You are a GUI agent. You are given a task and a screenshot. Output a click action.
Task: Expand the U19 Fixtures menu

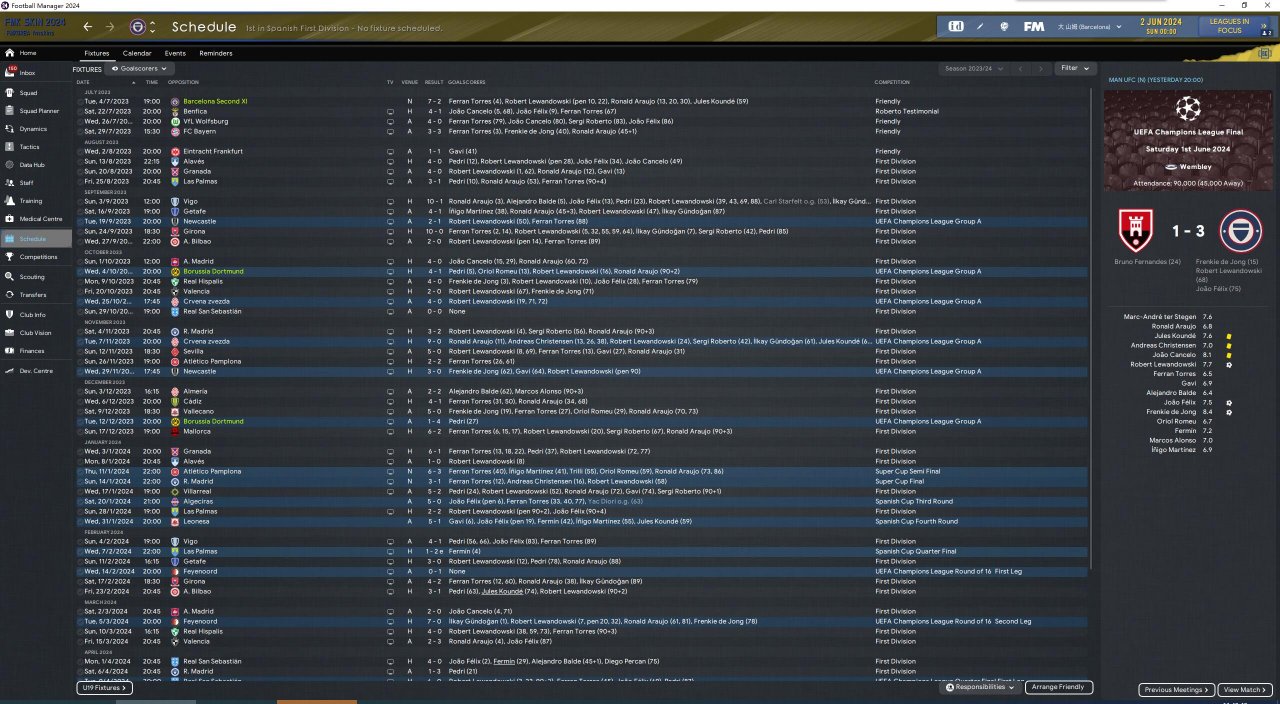[104, 688]
